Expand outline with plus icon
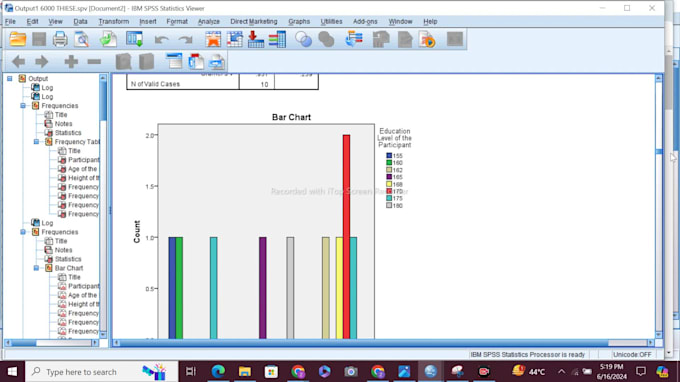This screenshot has width=680, height=382. [71, 62]
